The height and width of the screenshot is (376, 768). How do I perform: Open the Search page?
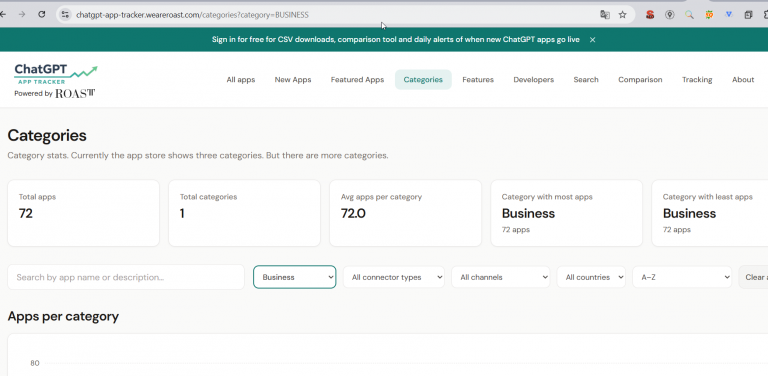[586, 80]
